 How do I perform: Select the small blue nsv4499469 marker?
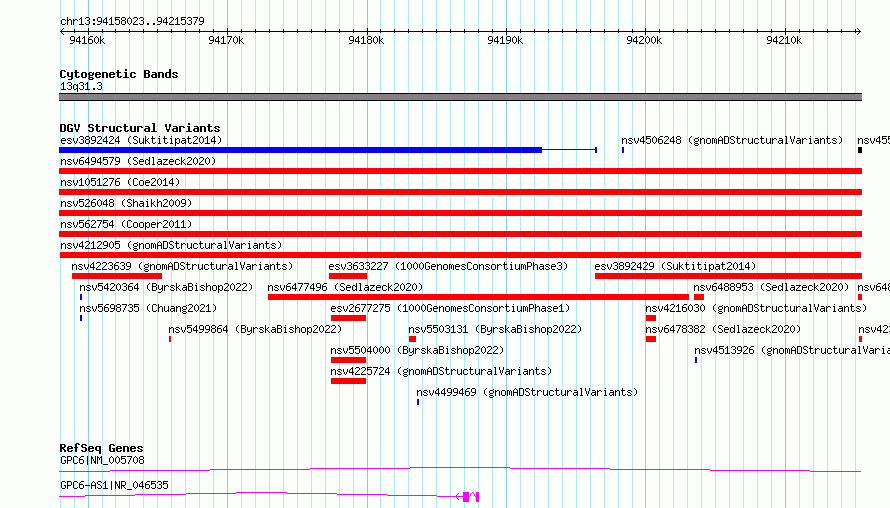(x=418, y=402)
